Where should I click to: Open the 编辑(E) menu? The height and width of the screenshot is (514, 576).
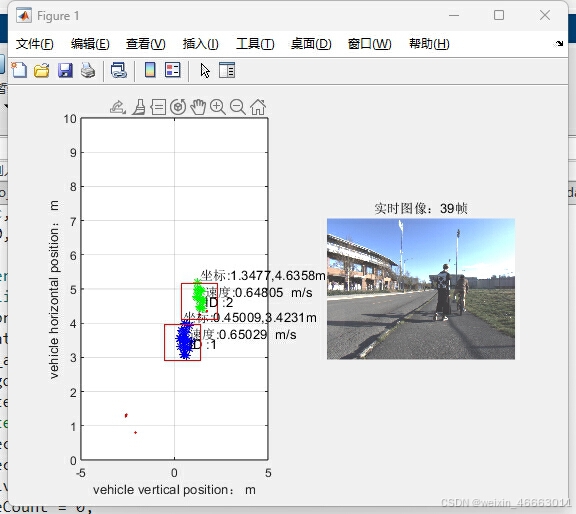90,44
